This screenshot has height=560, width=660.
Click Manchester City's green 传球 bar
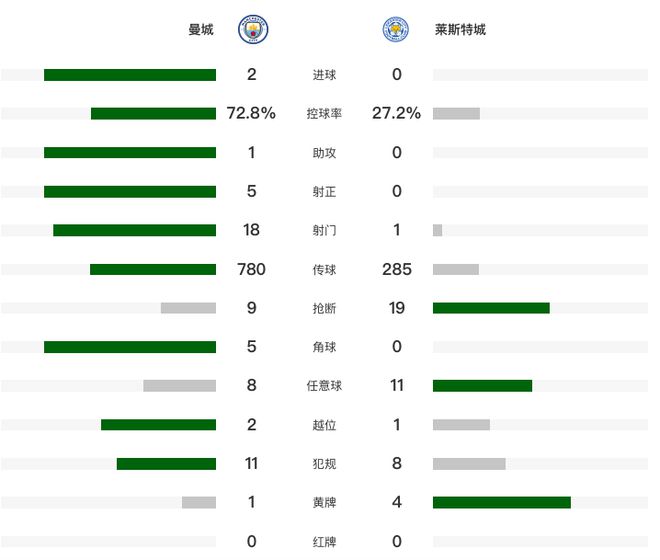[153, 269]
